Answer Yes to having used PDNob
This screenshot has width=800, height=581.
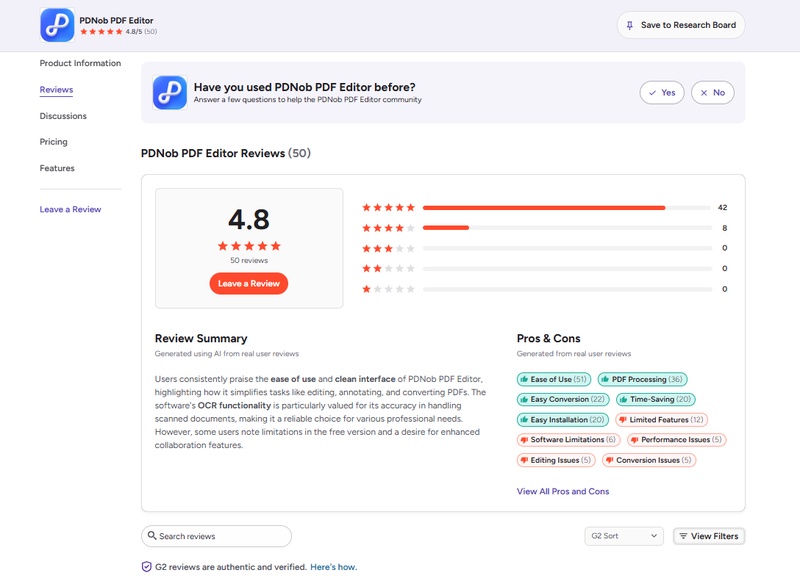coord(662,93)
